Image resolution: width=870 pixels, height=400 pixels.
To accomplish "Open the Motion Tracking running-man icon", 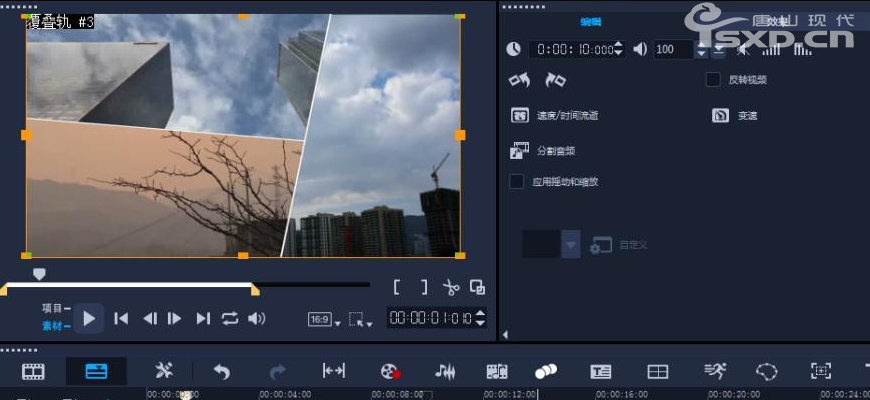I will pos(715,371).
